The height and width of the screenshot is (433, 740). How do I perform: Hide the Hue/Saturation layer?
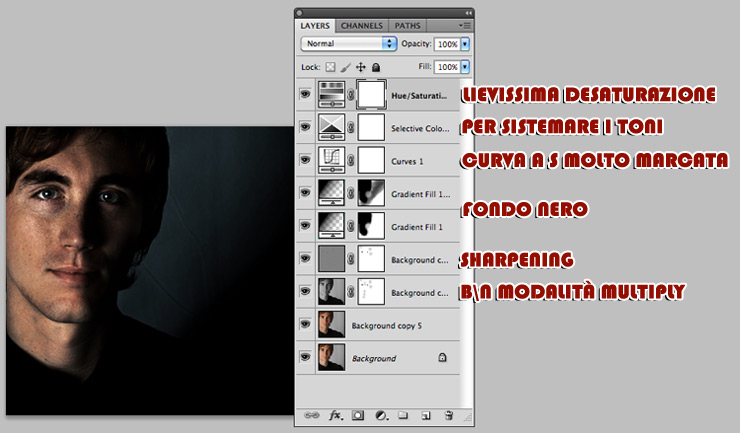(305, 95)
